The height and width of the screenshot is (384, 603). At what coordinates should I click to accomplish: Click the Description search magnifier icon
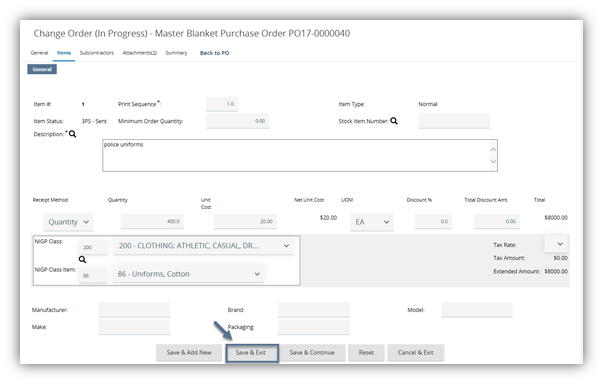(x=72, y=134)
